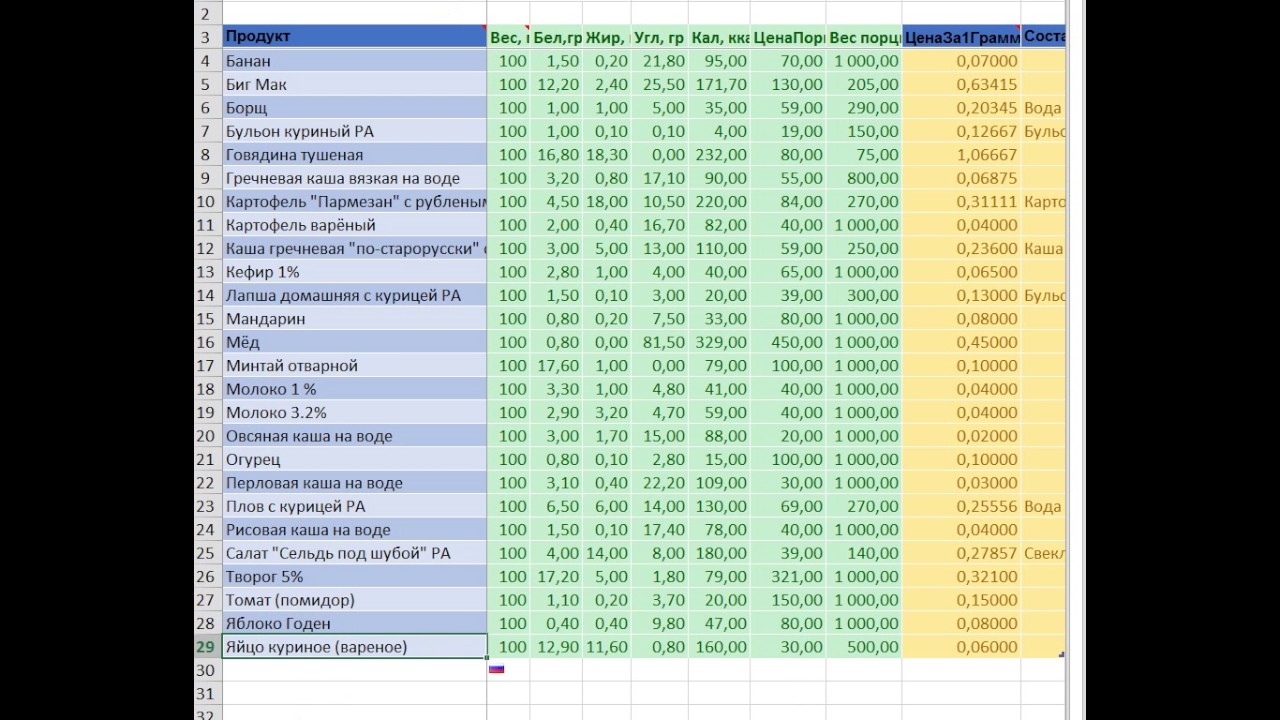Click Картофель "Пармезан" calorie value 220,00
Image resolution: width=1280 pixels, height=720 pixels.
[719, 202]
